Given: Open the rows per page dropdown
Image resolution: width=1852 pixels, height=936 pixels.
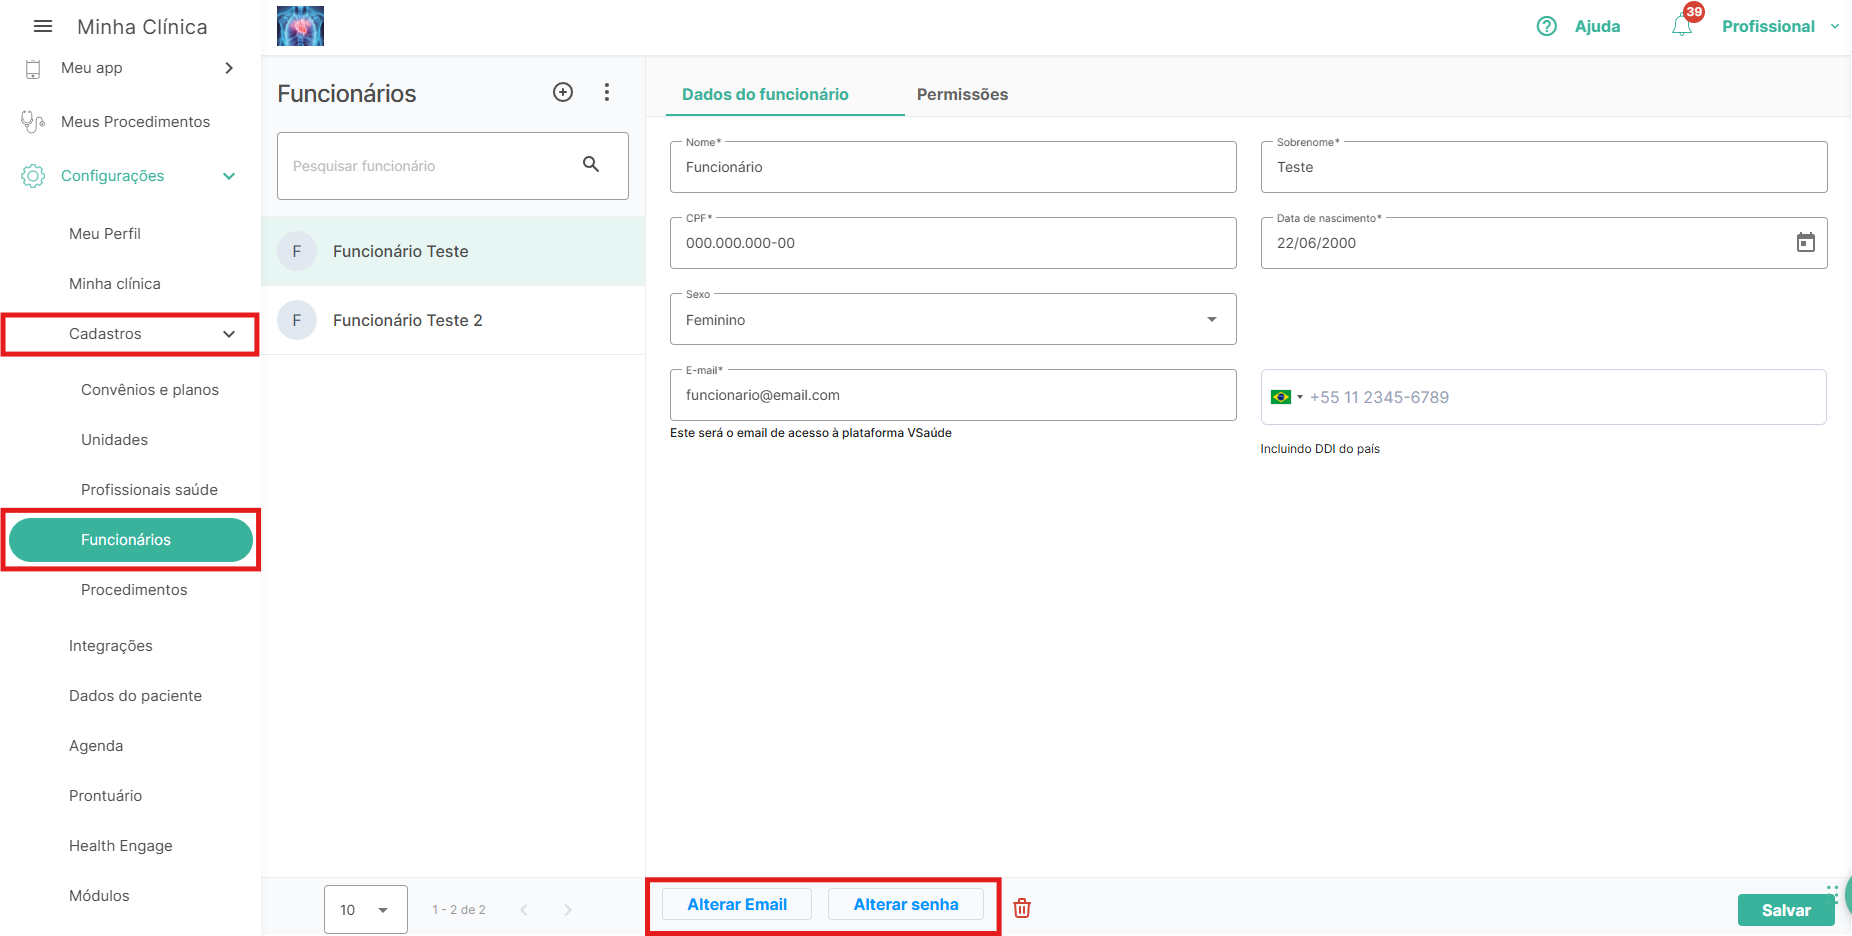Looking at the screenshot, I should 366,910.
